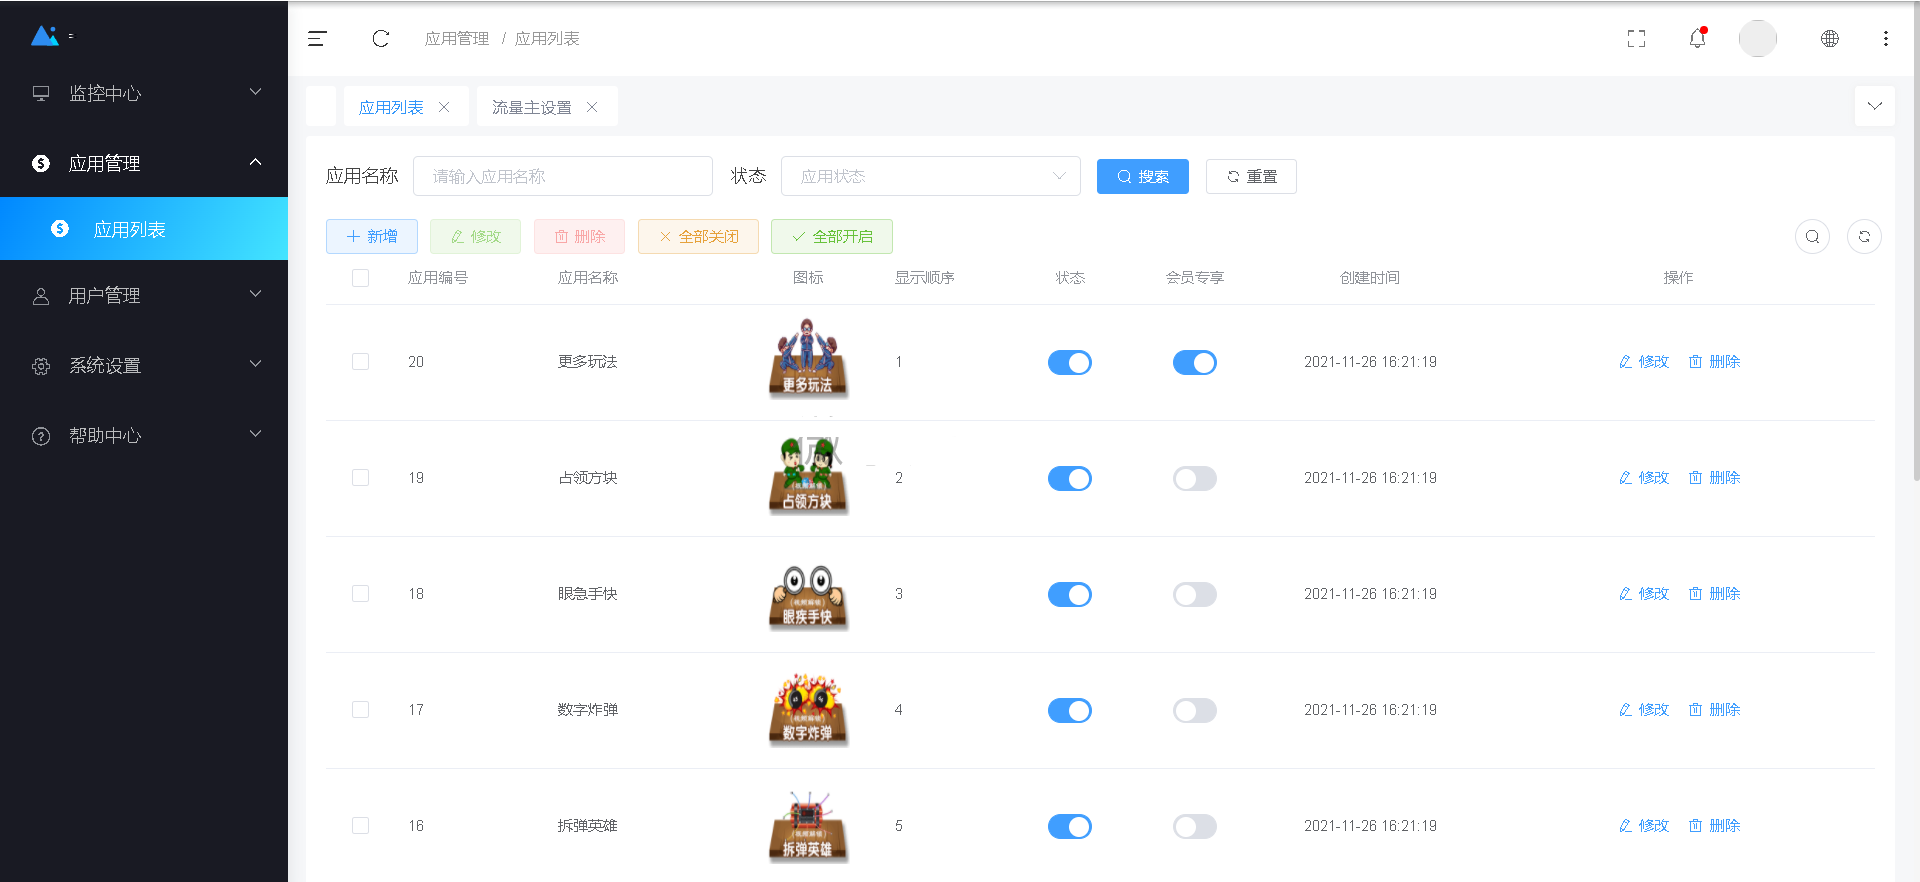
Task: Toggle fullscreen mode icon
Action: [1637, 39]
